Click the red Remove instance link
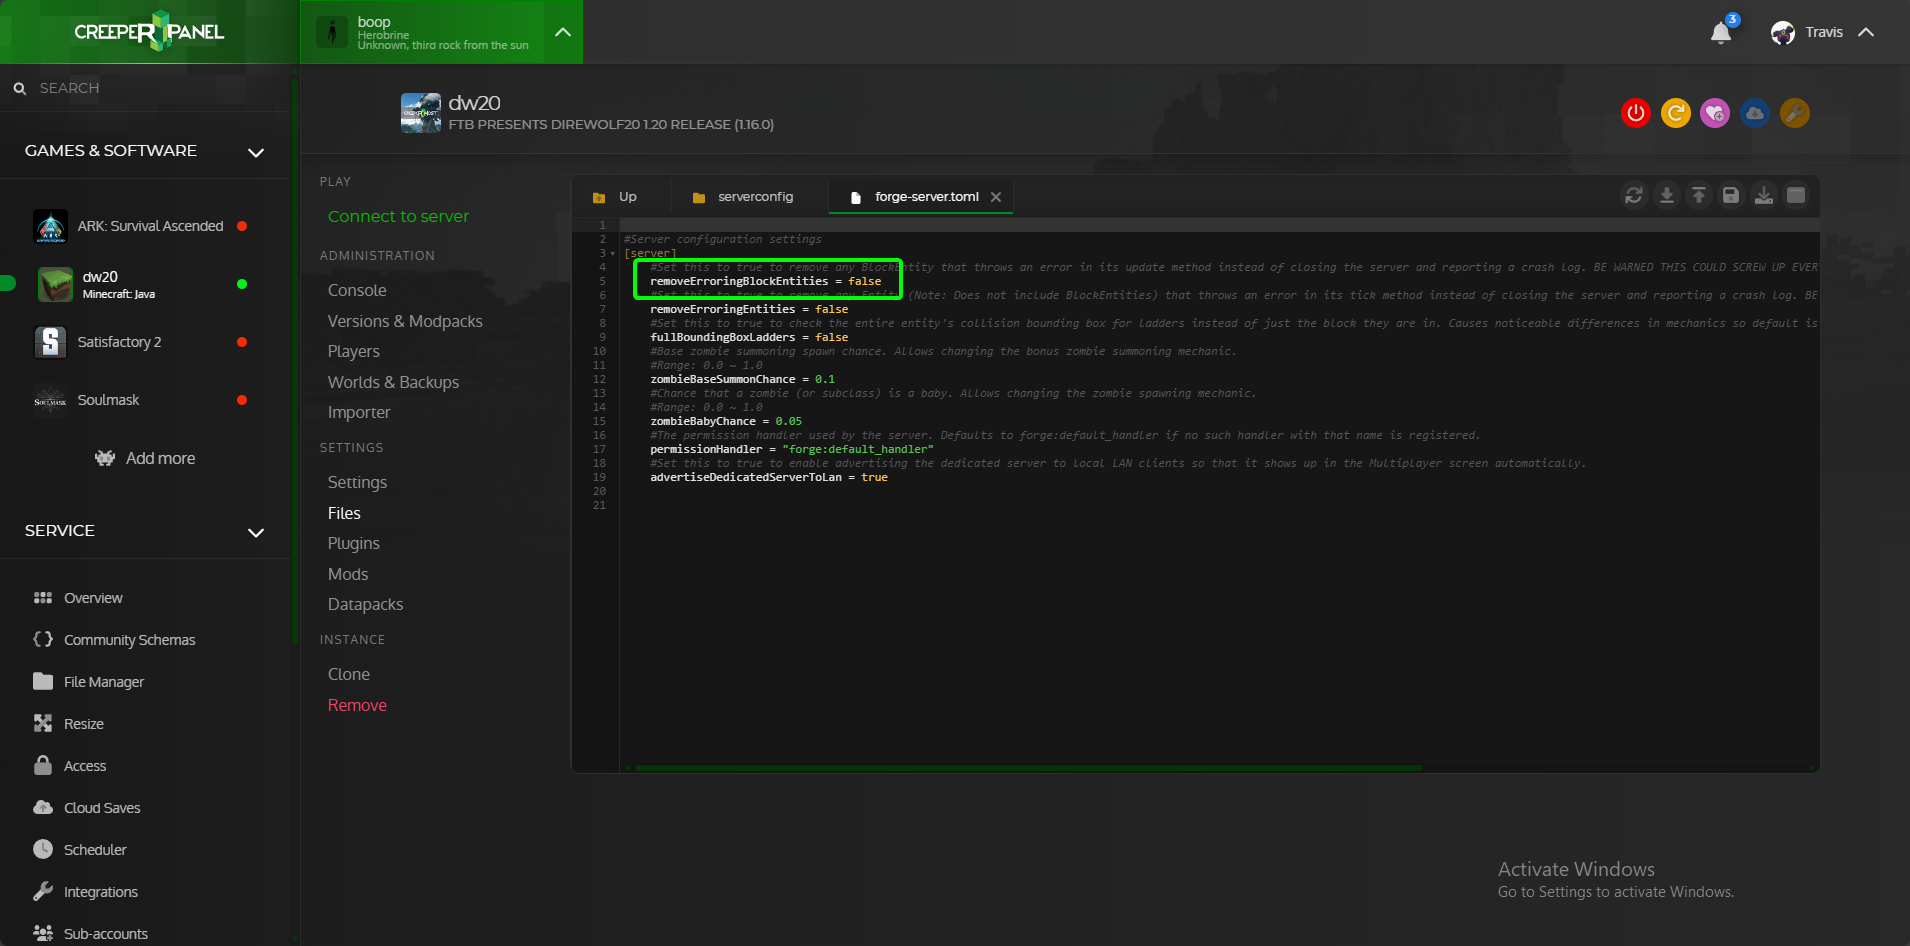 click(357, 705)
